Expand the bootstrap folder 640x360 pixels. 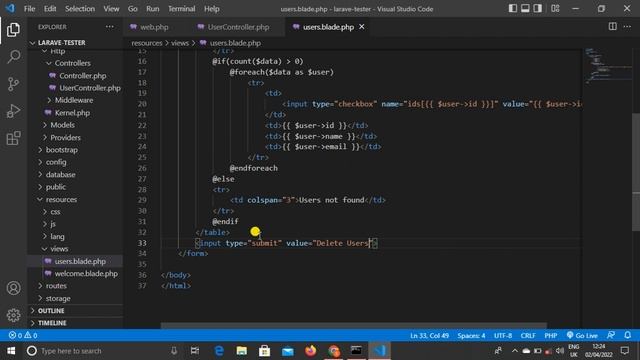(x=62, y=150)
